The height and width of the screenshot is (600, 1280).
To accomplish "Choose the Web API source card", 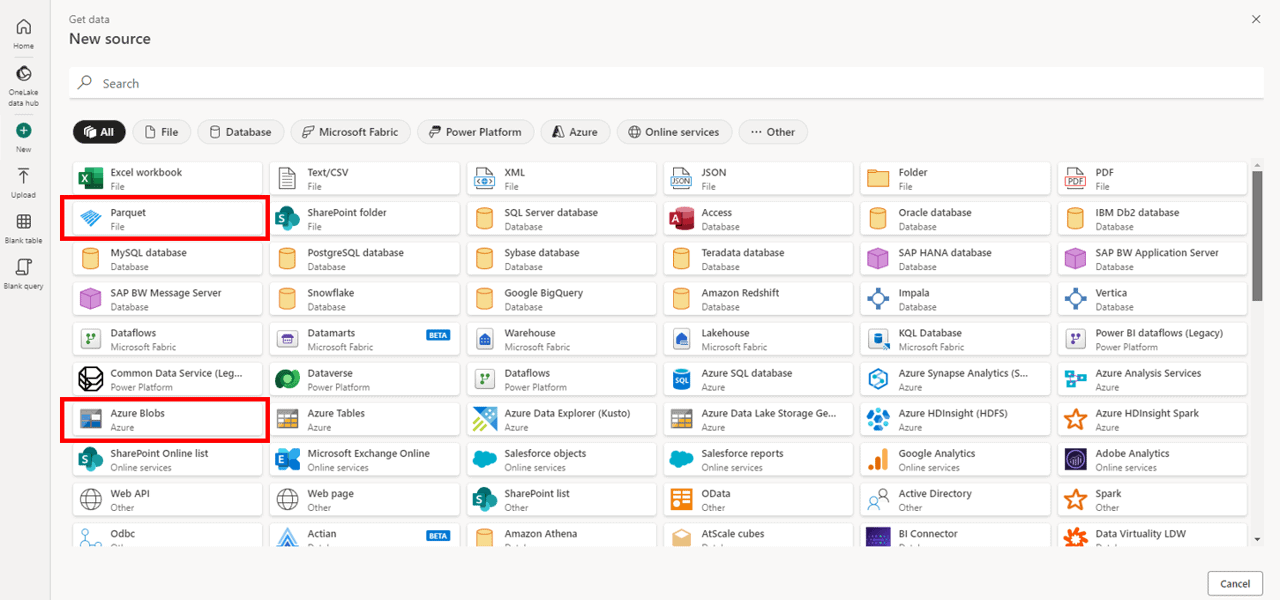I will tap(167, 499).
